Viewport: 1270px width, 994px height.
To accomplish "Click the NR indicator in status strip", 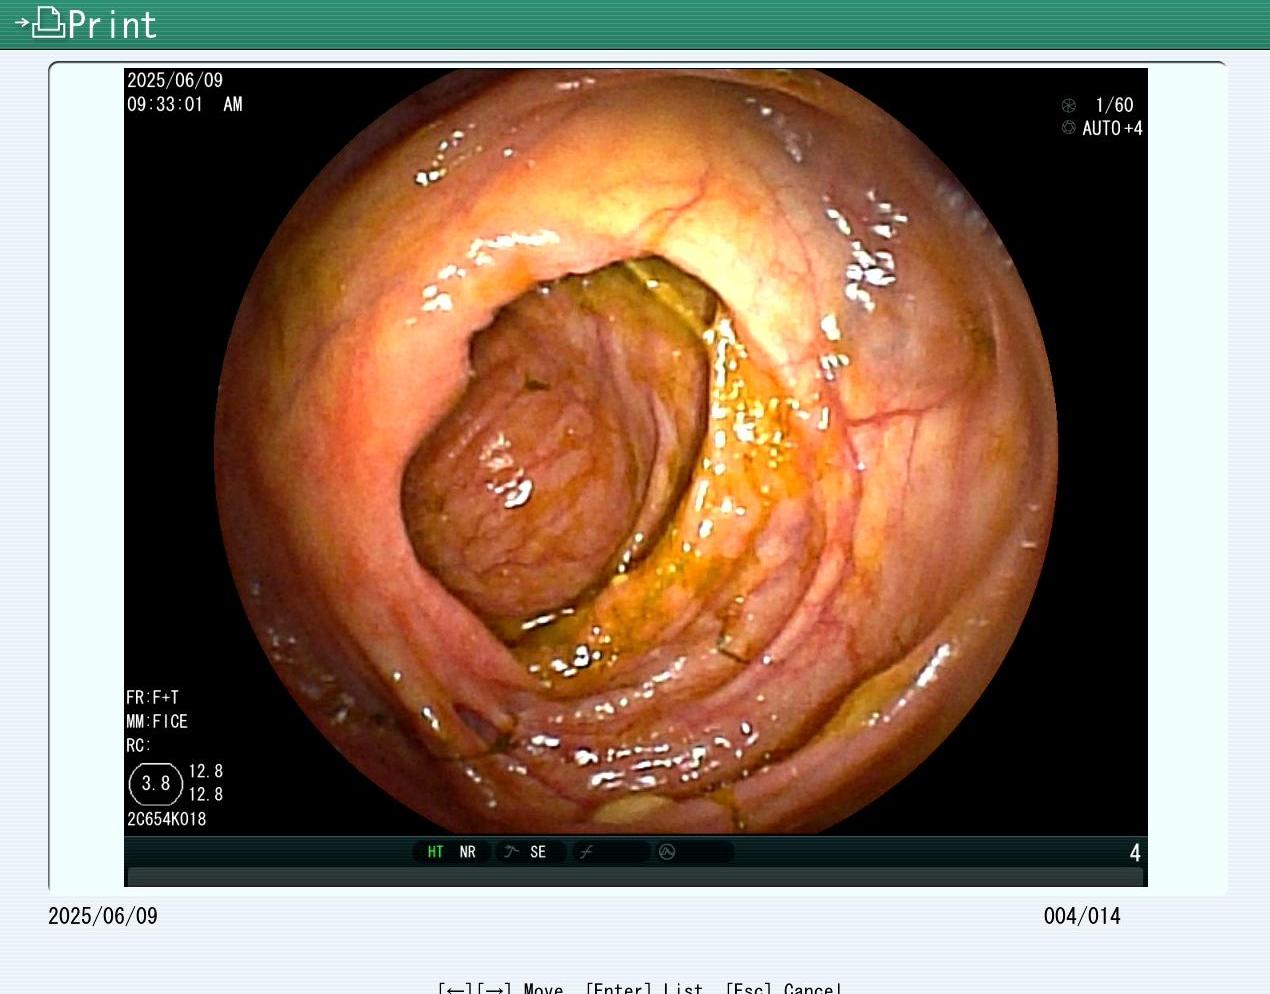I will [467, 852].
